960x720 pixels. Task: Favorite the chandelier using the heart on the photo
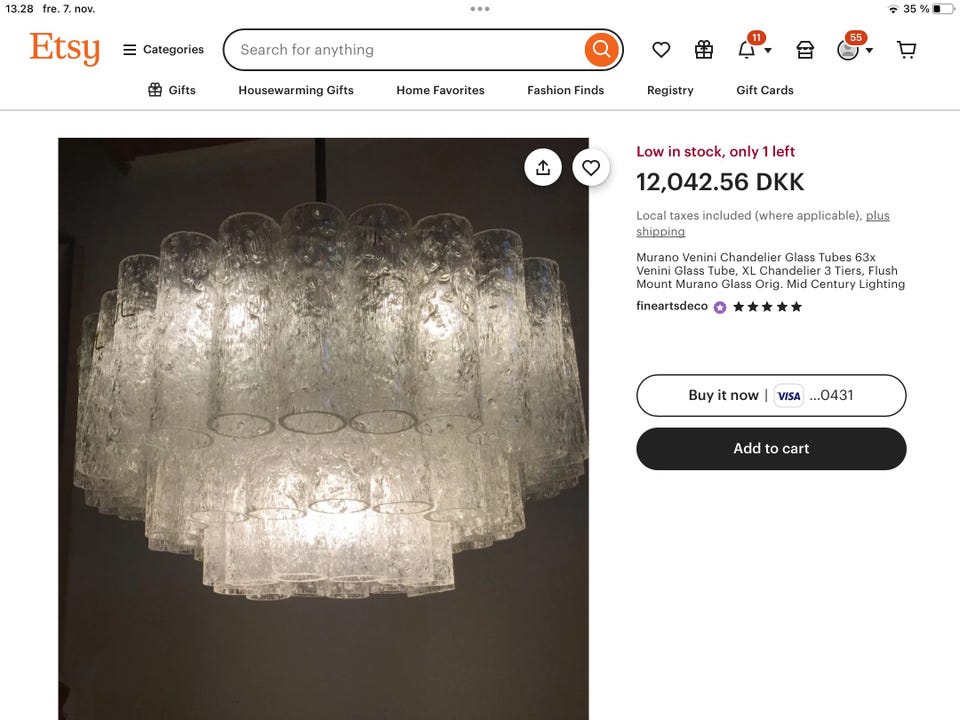591,167
